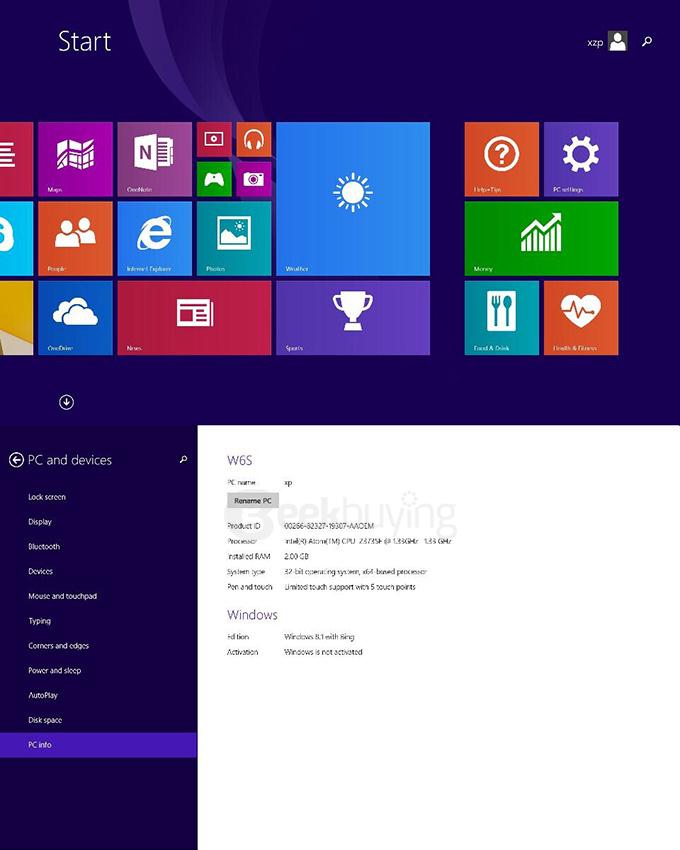Click the Product ID value

coord(329,526)
